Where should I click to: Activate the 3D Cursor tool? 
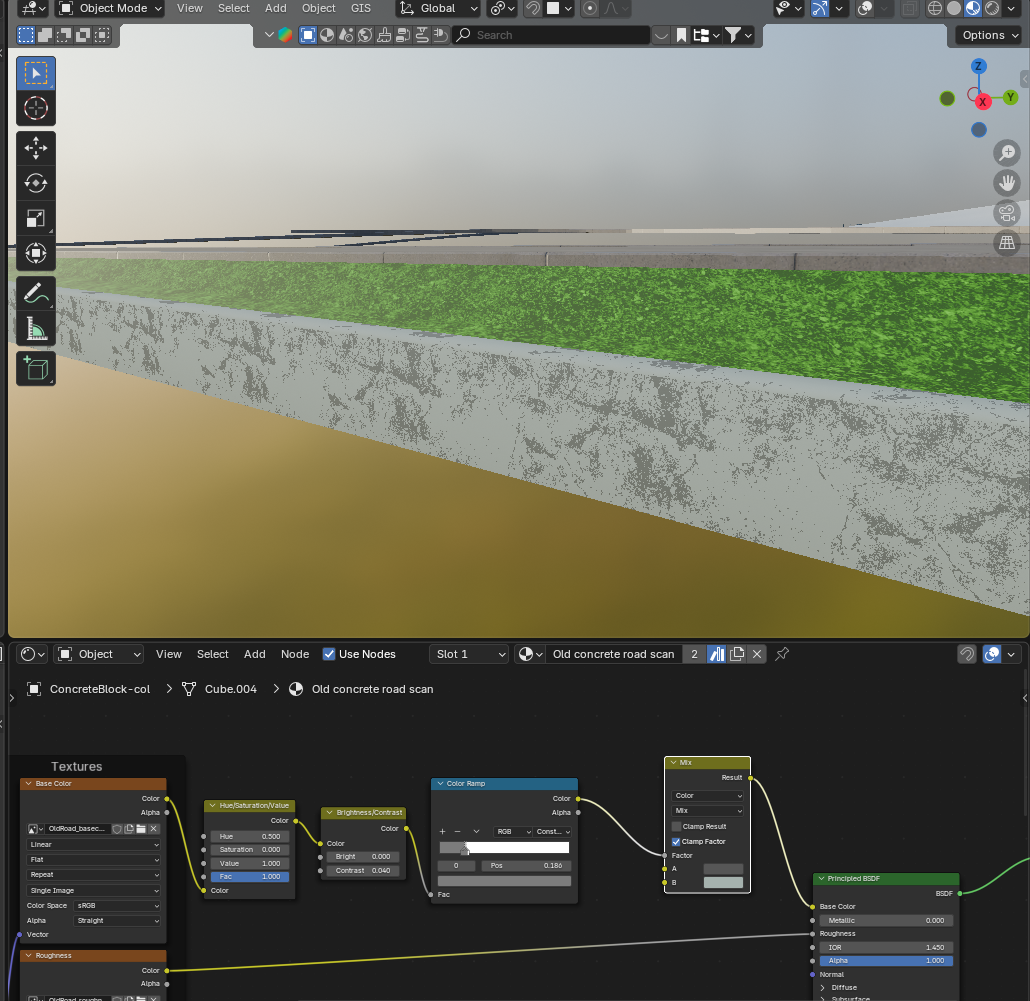point(35,108)
